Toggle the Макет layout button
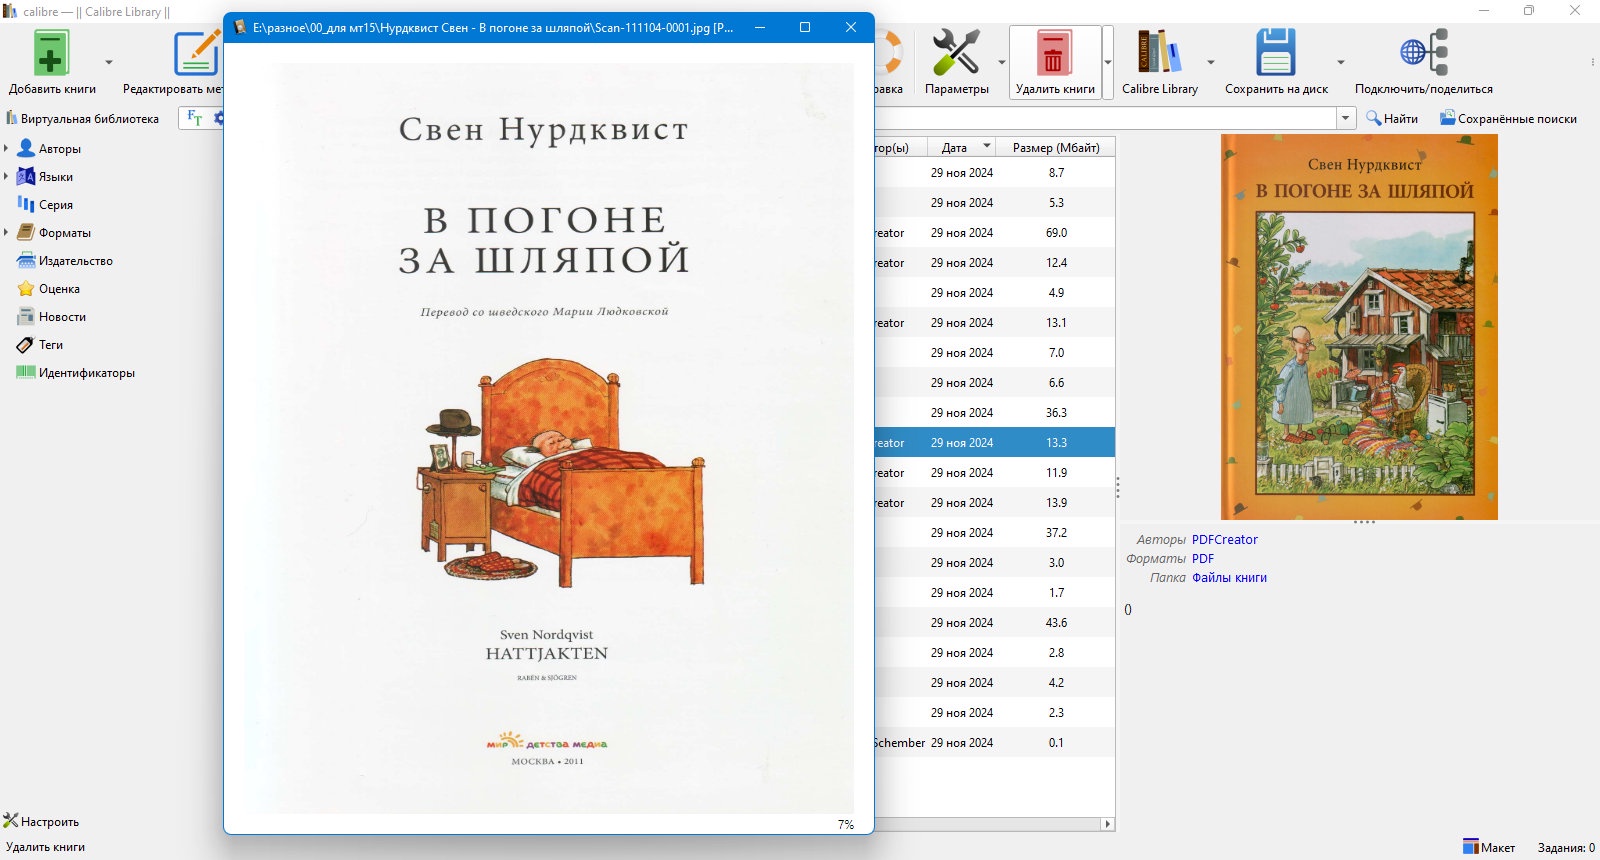This screenshot has height=860, width=1600. coord(1489,847)
